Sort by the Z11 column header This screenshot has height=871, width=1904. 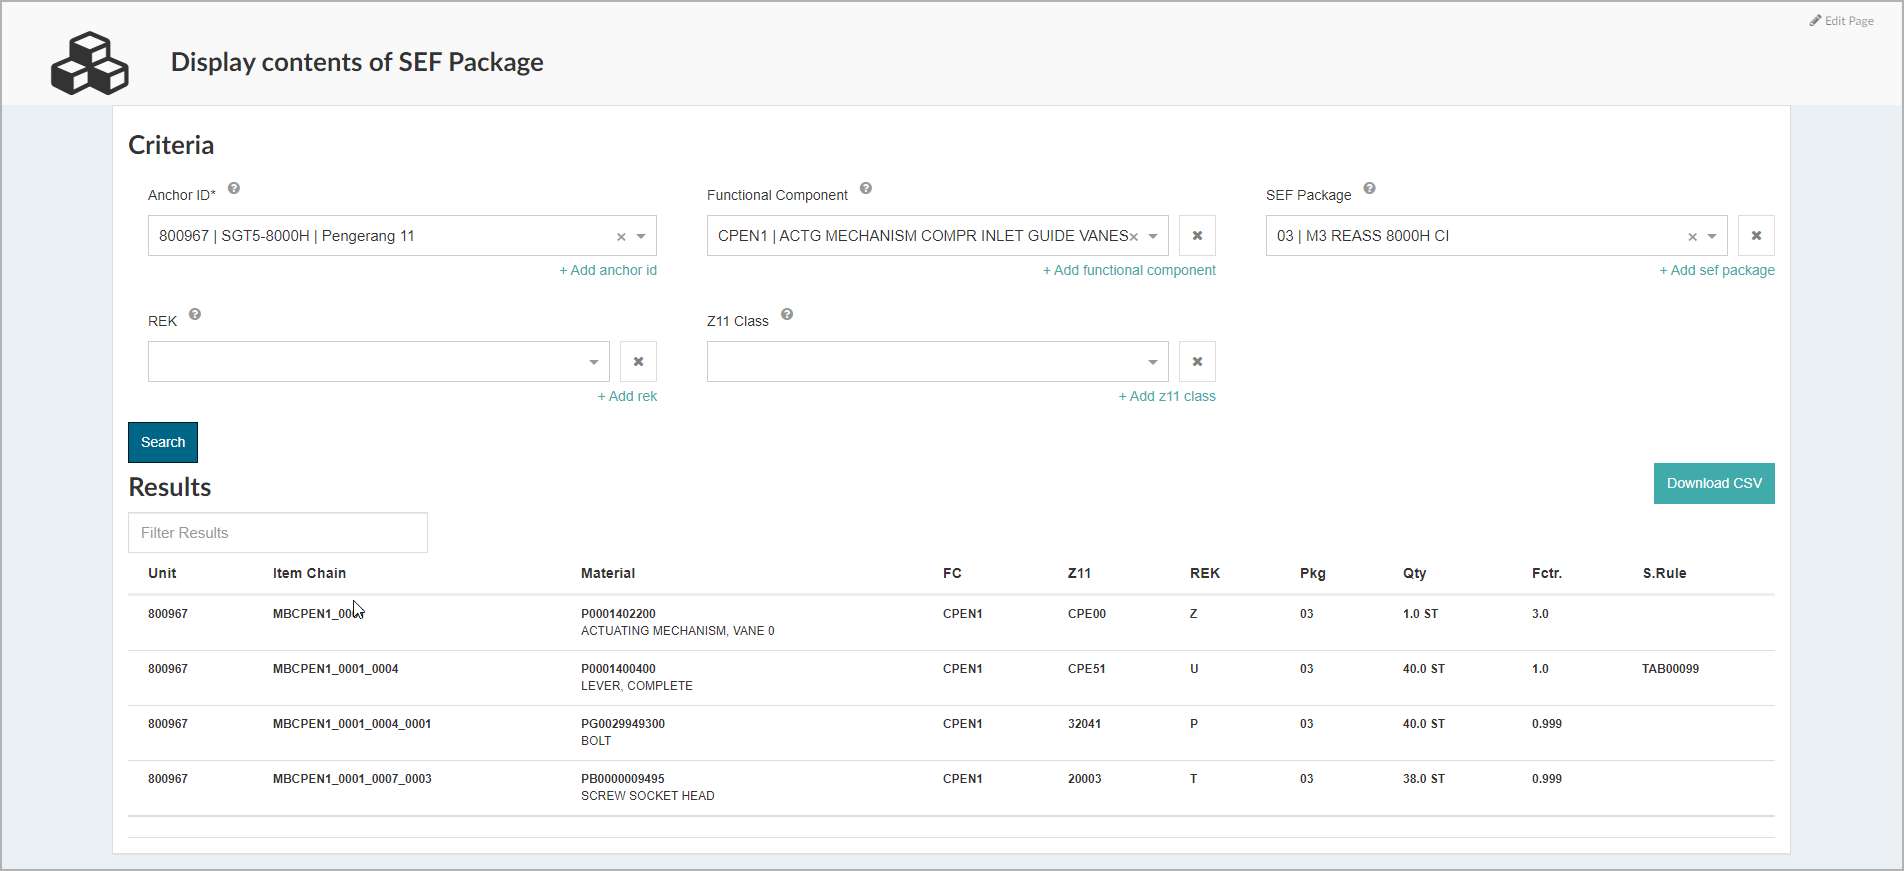click(1079, 573)
